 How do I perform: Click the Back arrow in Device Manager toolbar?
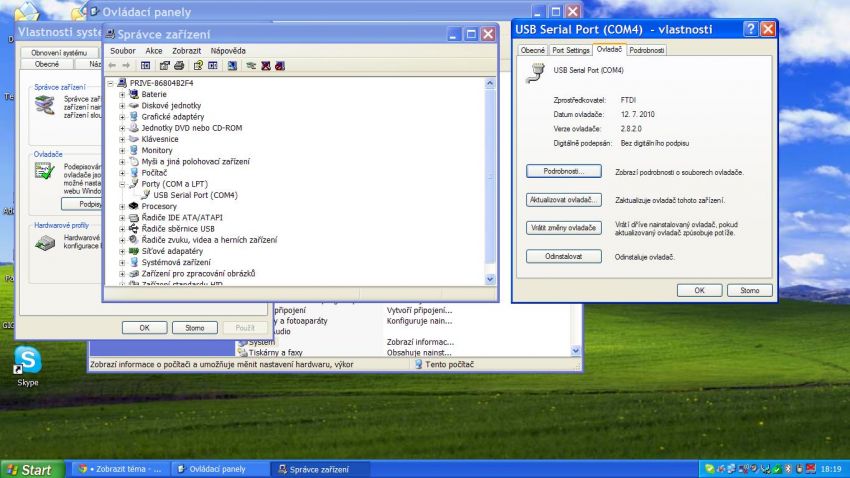tap(112, 66)
